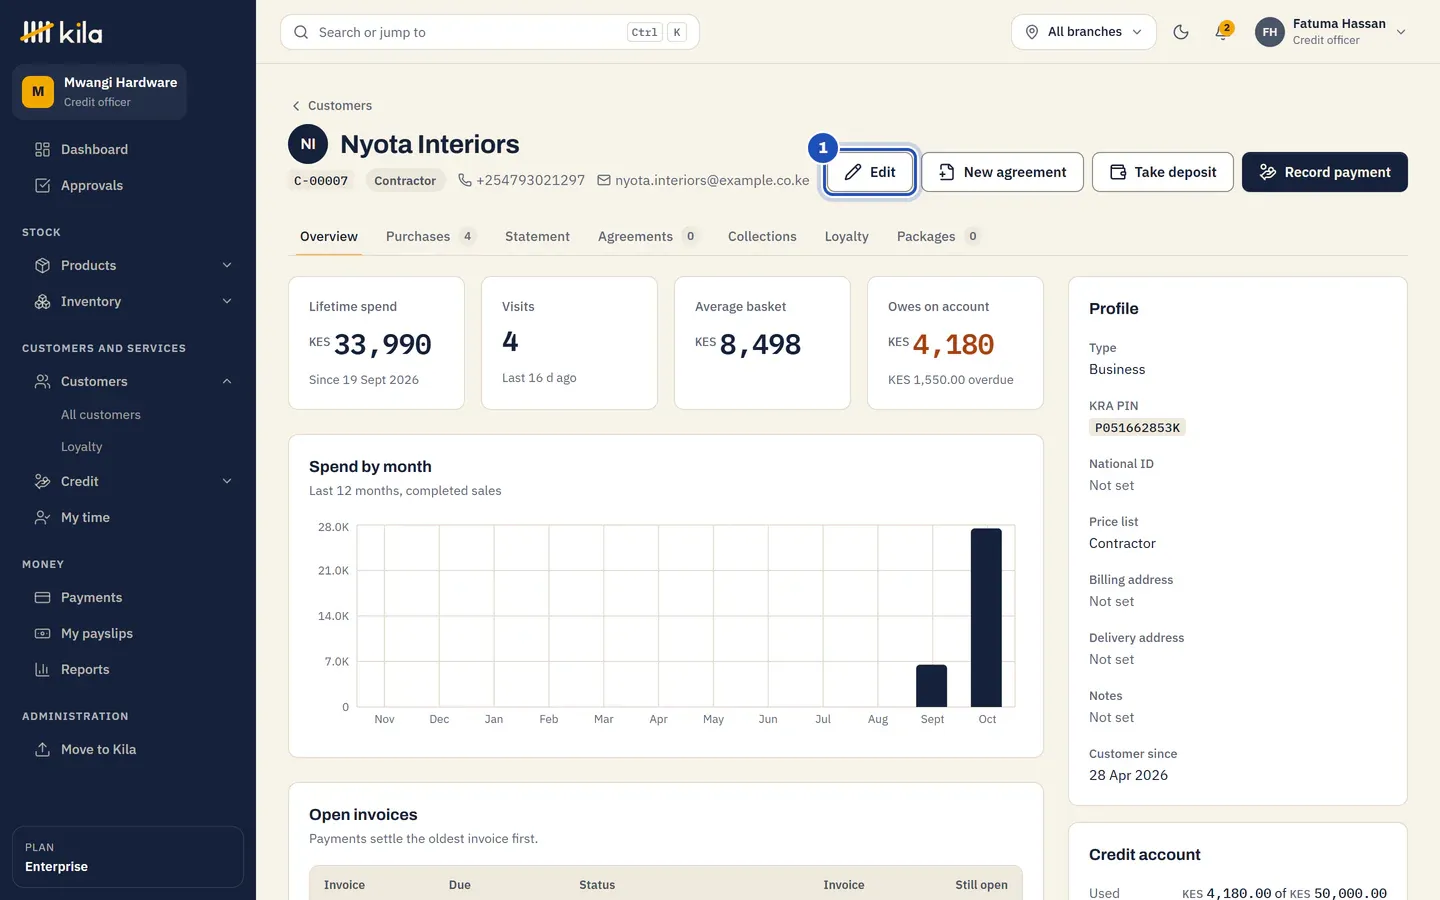Click the location pin in All branches
Image resolution: width=1440 pixels, height=900 pixels.
click(1032, 32)
